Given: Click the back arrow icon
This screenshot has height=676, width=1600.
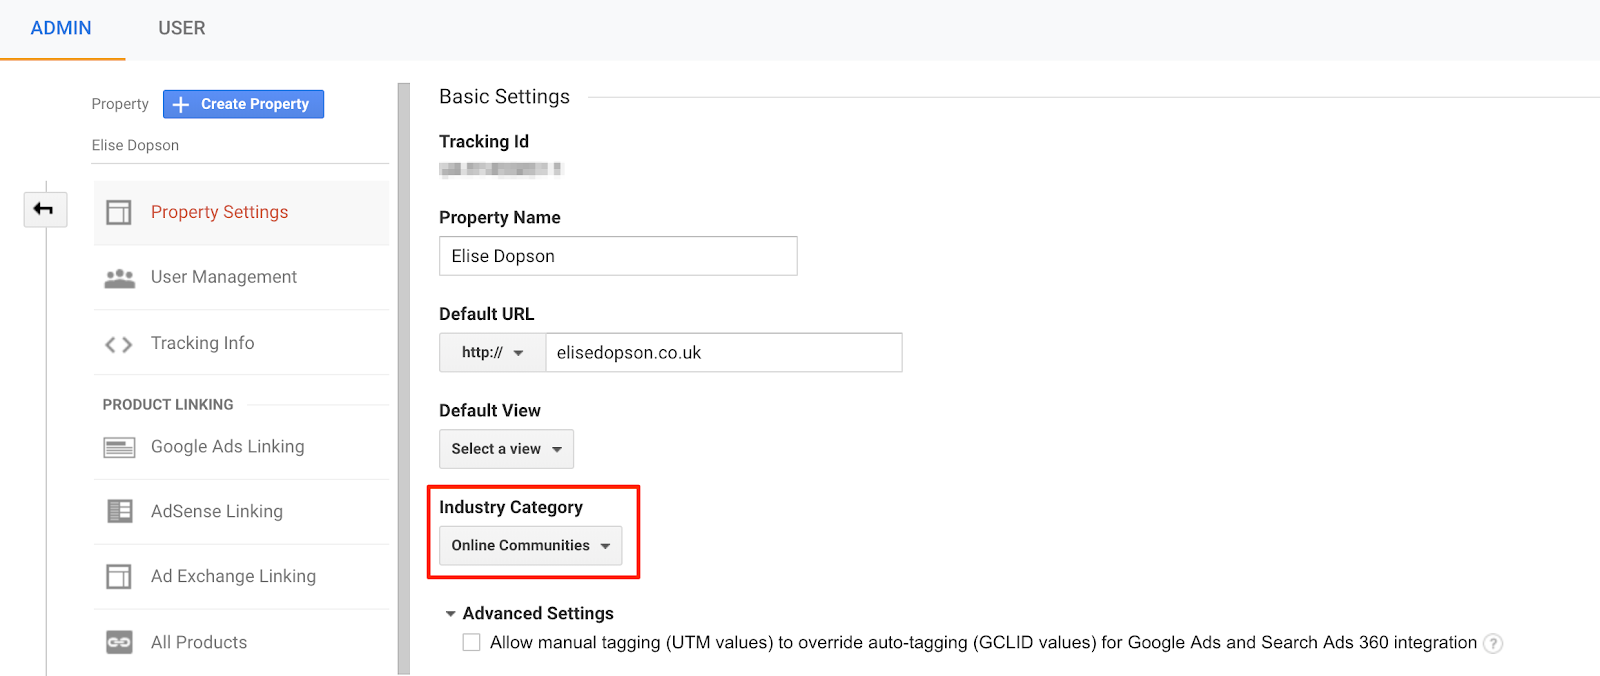Looking at the screenshot, I should pos(44,209).
